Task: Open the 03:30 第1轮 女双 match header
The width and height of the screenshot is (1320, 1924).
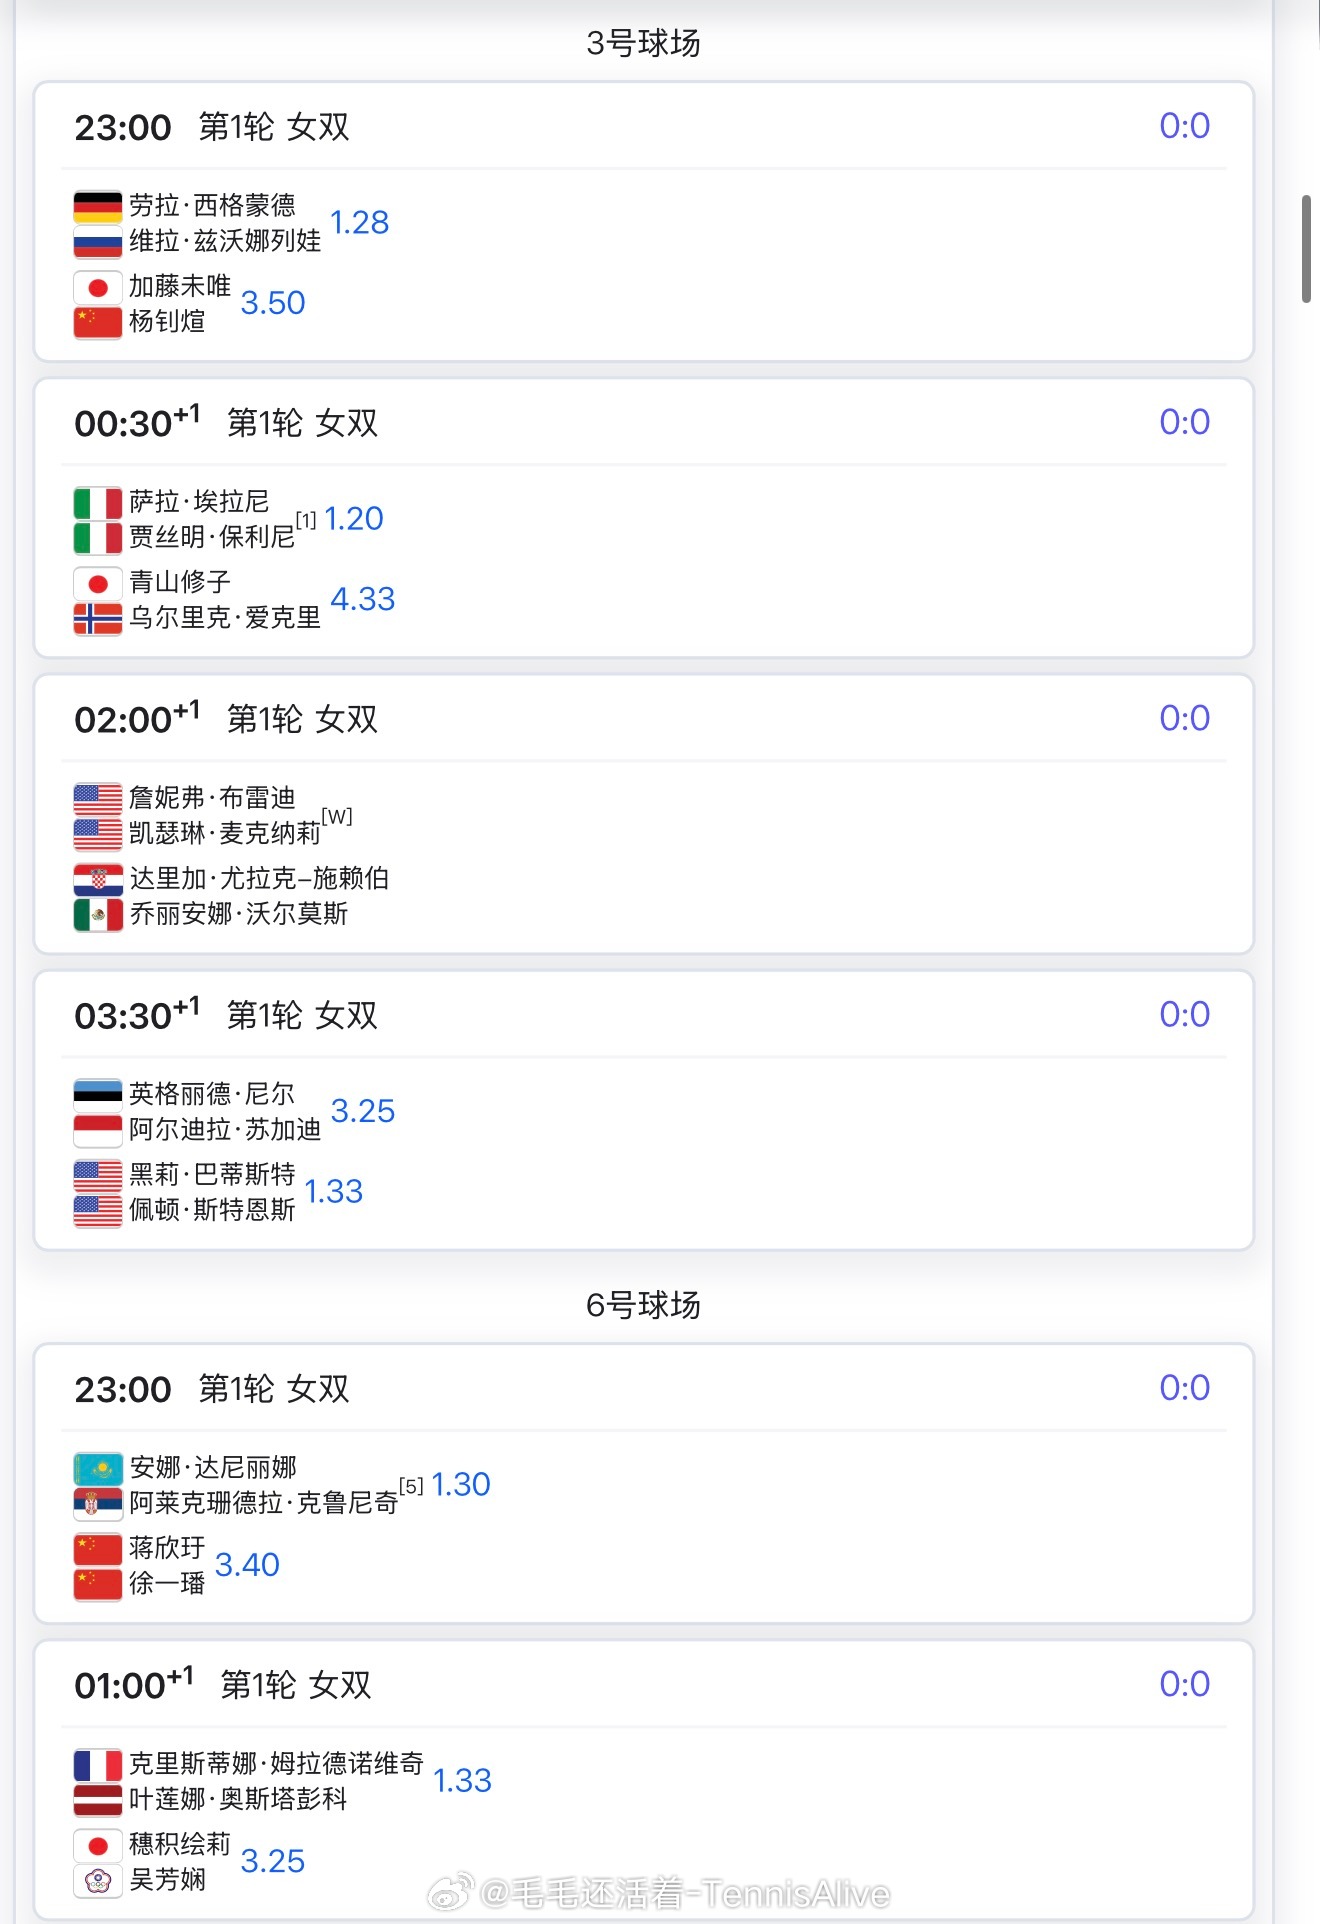Action: (226, 1015)
